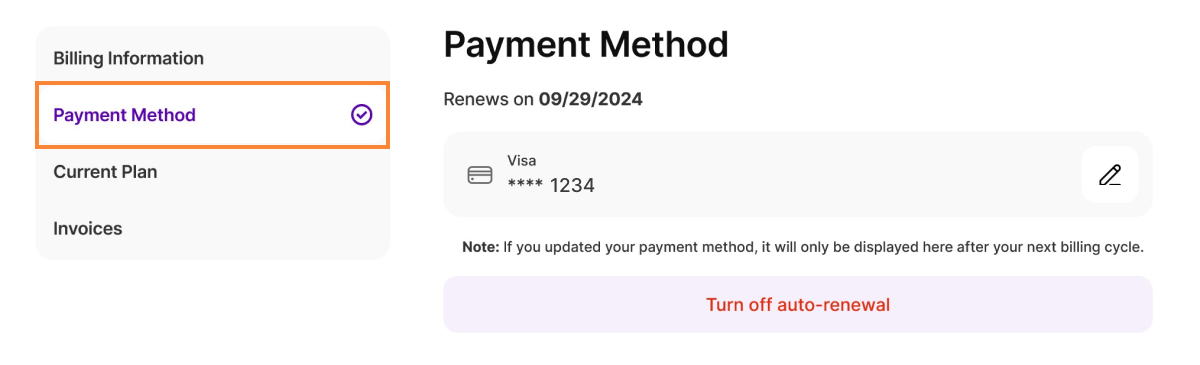Go to the Current Plan section
Viewport: 1200px width, 365px height.
(212, 172)
